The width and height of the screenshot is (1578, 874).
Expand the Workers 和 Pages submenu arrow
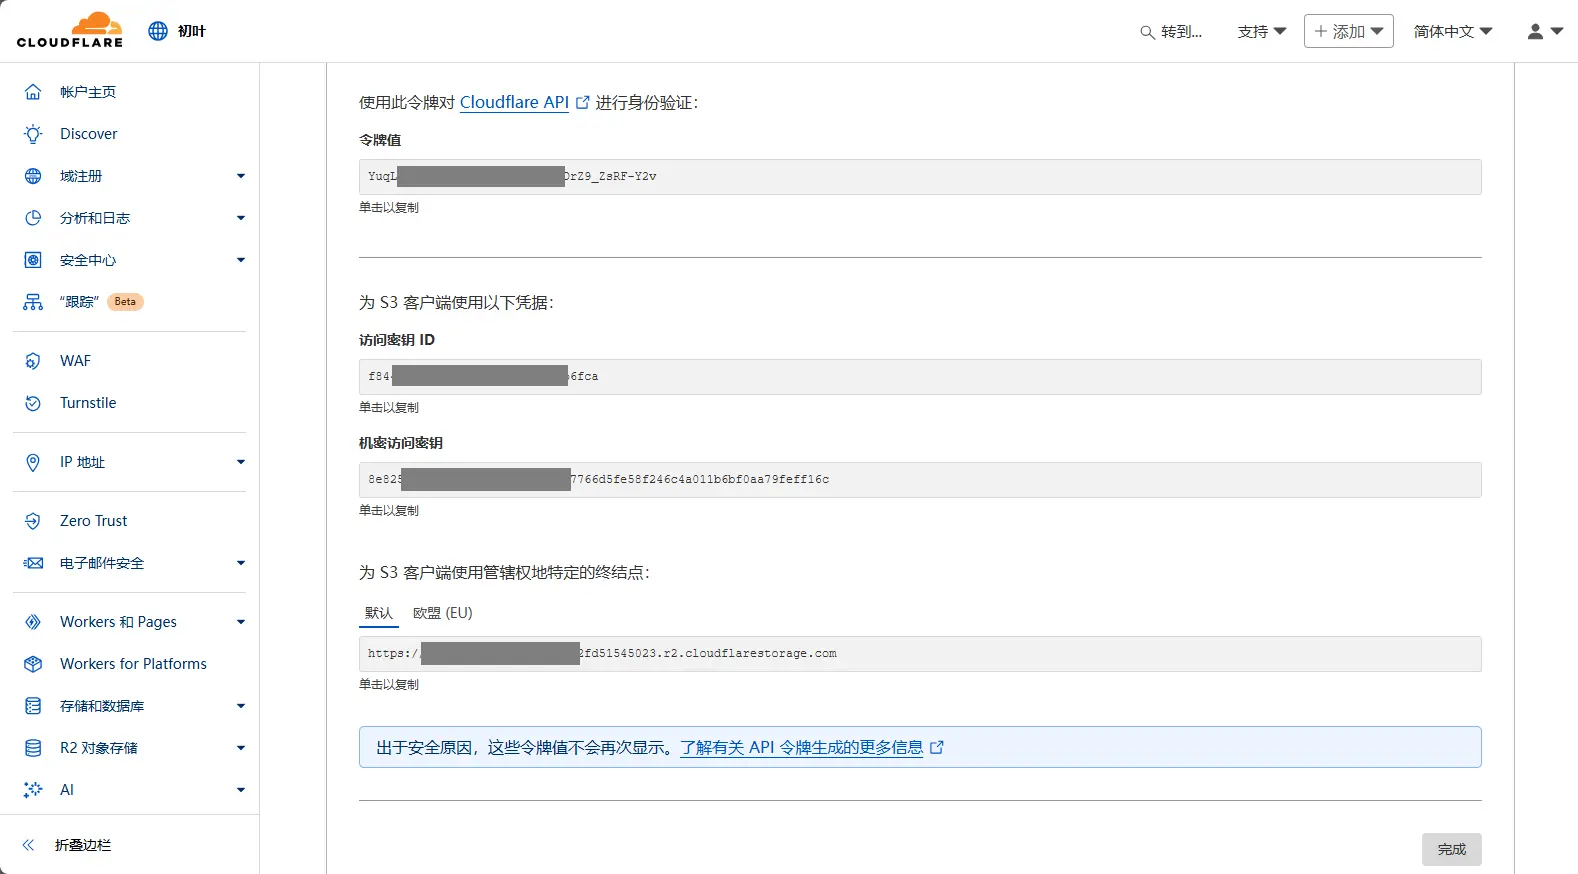pos(240,622)
